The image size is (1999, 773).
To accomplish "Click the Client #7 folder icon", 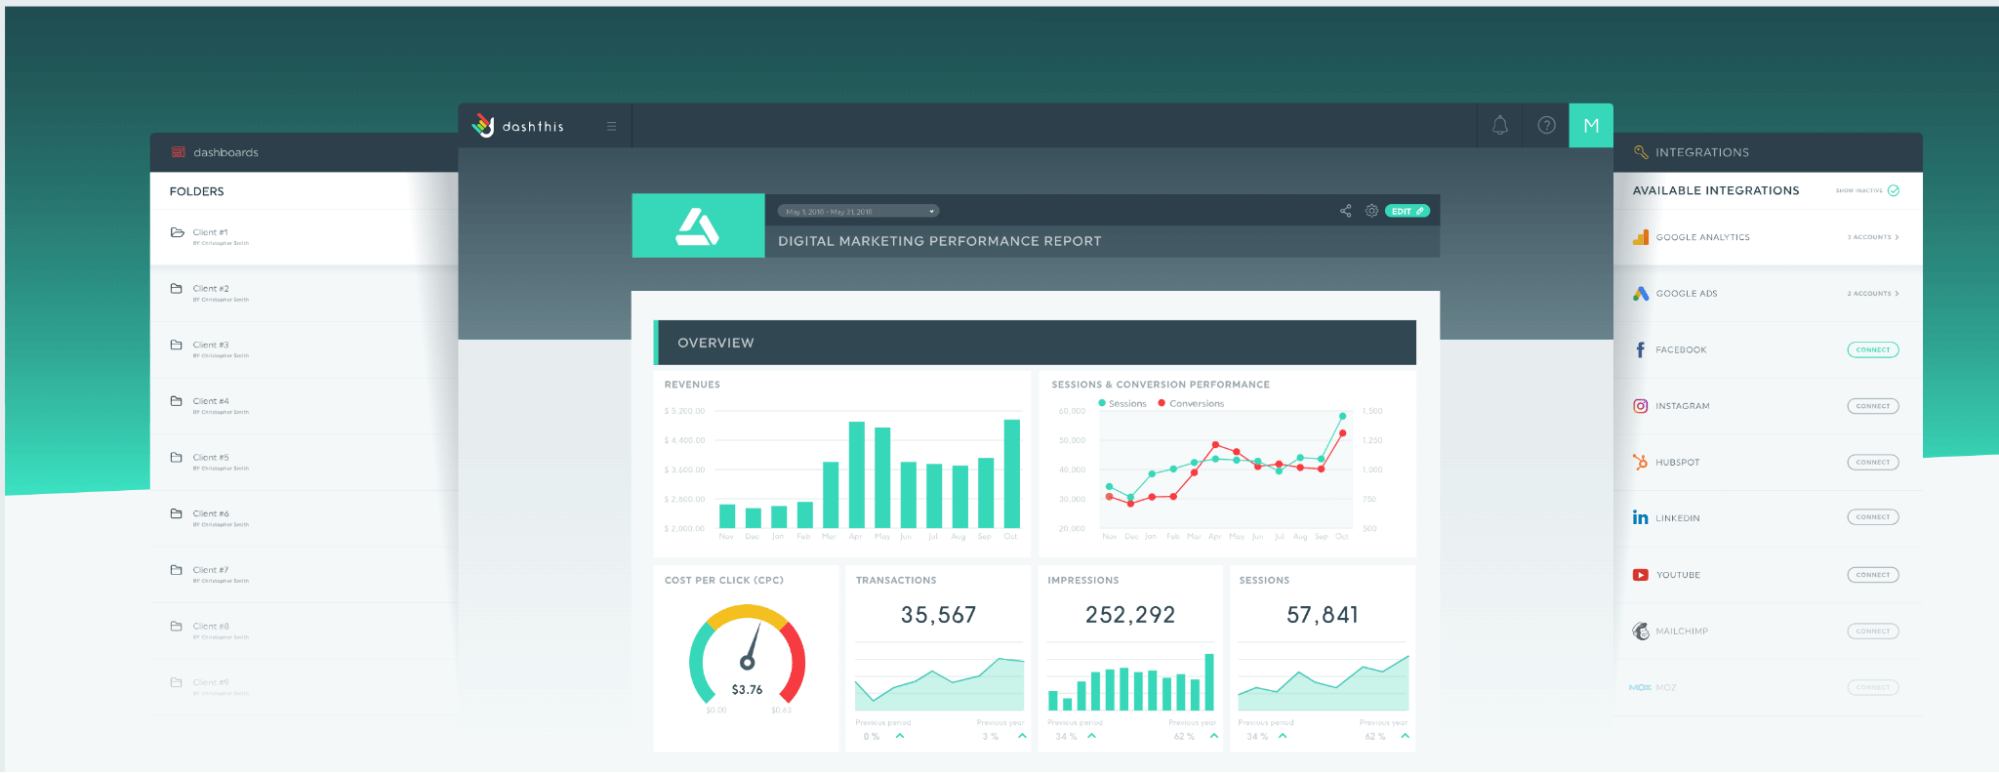I will pos(176,570).
